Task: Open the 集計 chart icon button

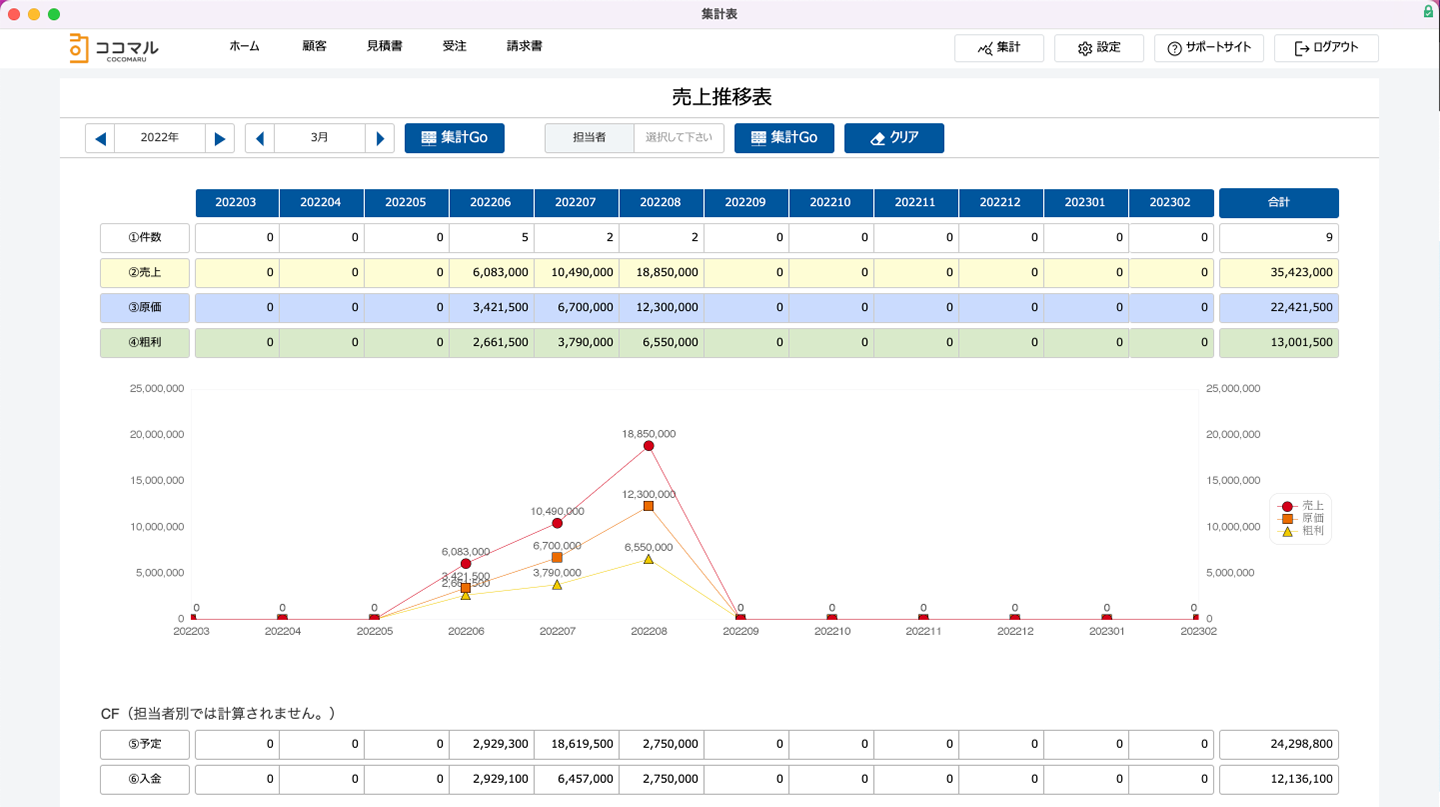Action: tap(998, 48)
